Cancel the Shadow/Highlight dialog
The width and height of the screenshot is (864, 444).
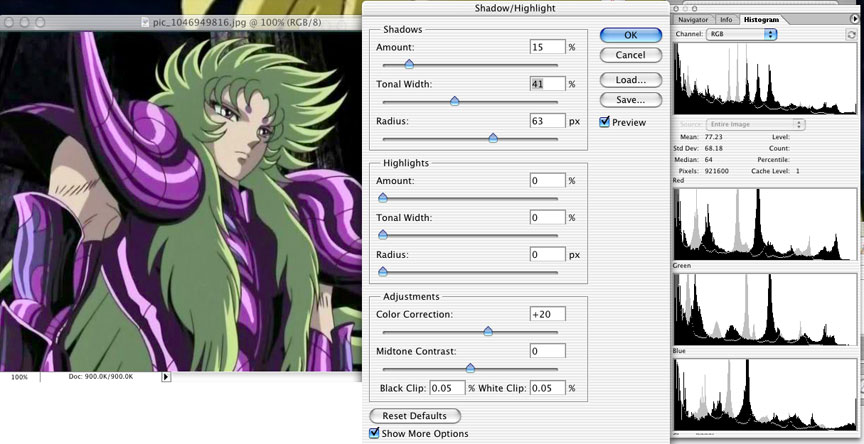tap(631, 55)
